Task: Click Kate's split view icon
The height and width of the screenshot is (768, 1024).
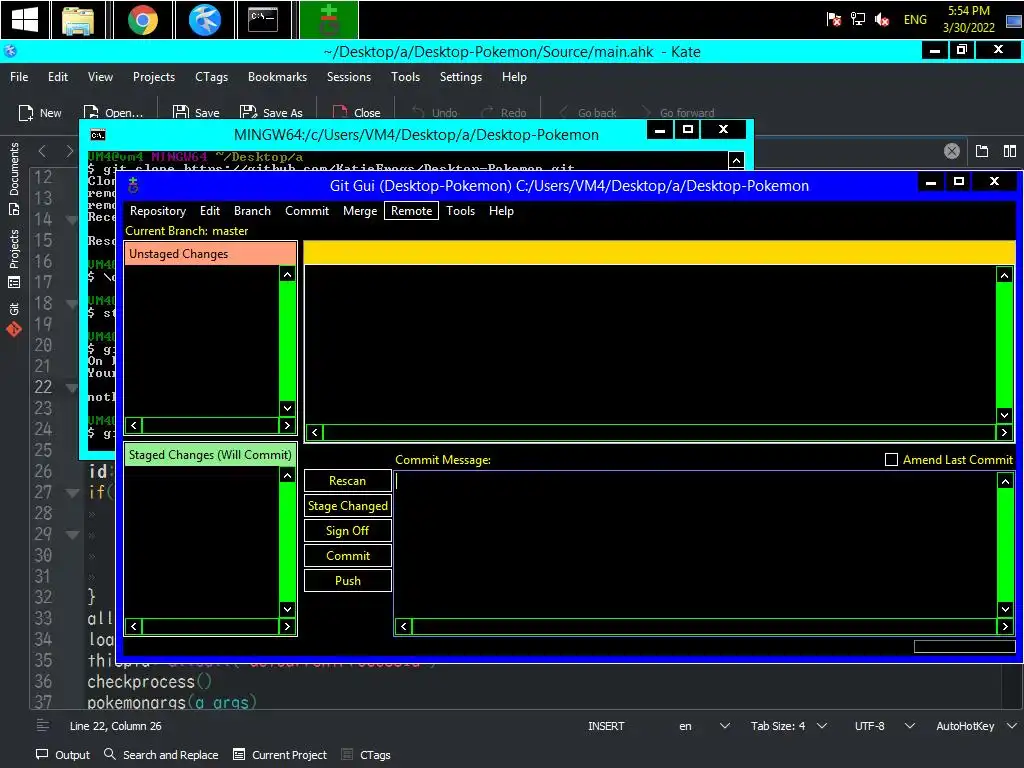Action: click(1010, 152)
